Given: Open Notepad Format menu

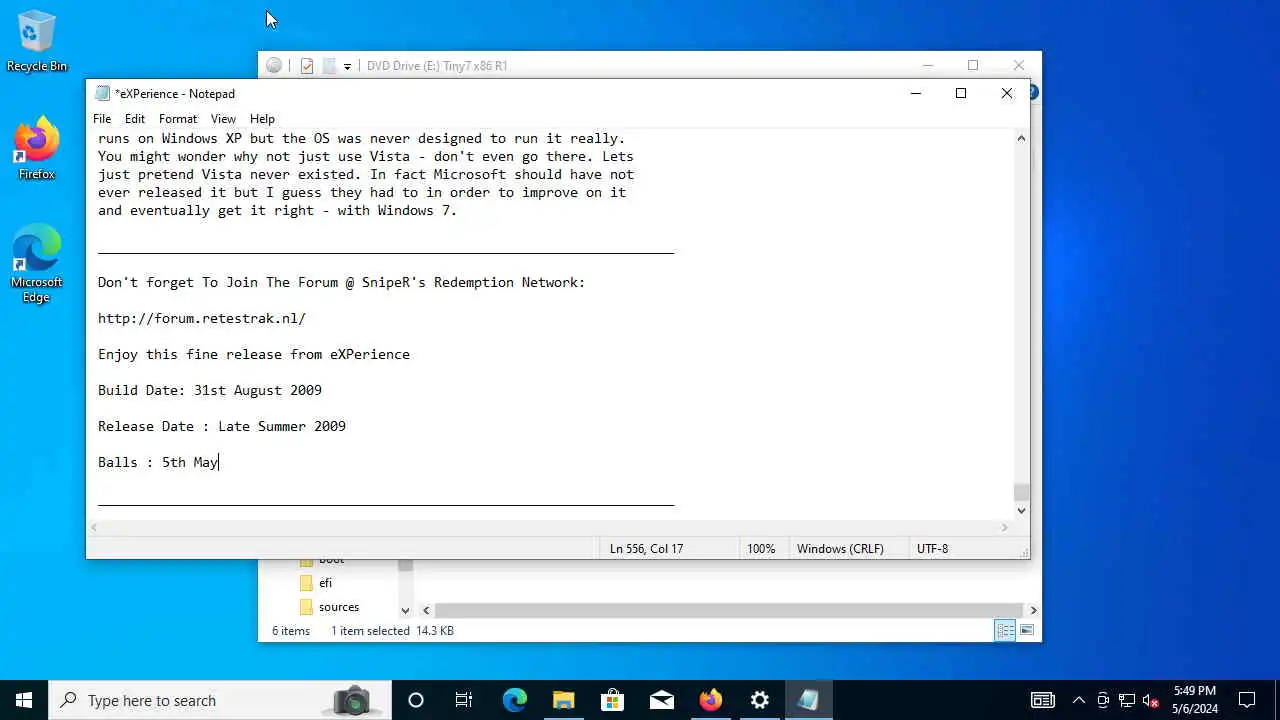Looking at the screenshot, I should tap(178, 118).
